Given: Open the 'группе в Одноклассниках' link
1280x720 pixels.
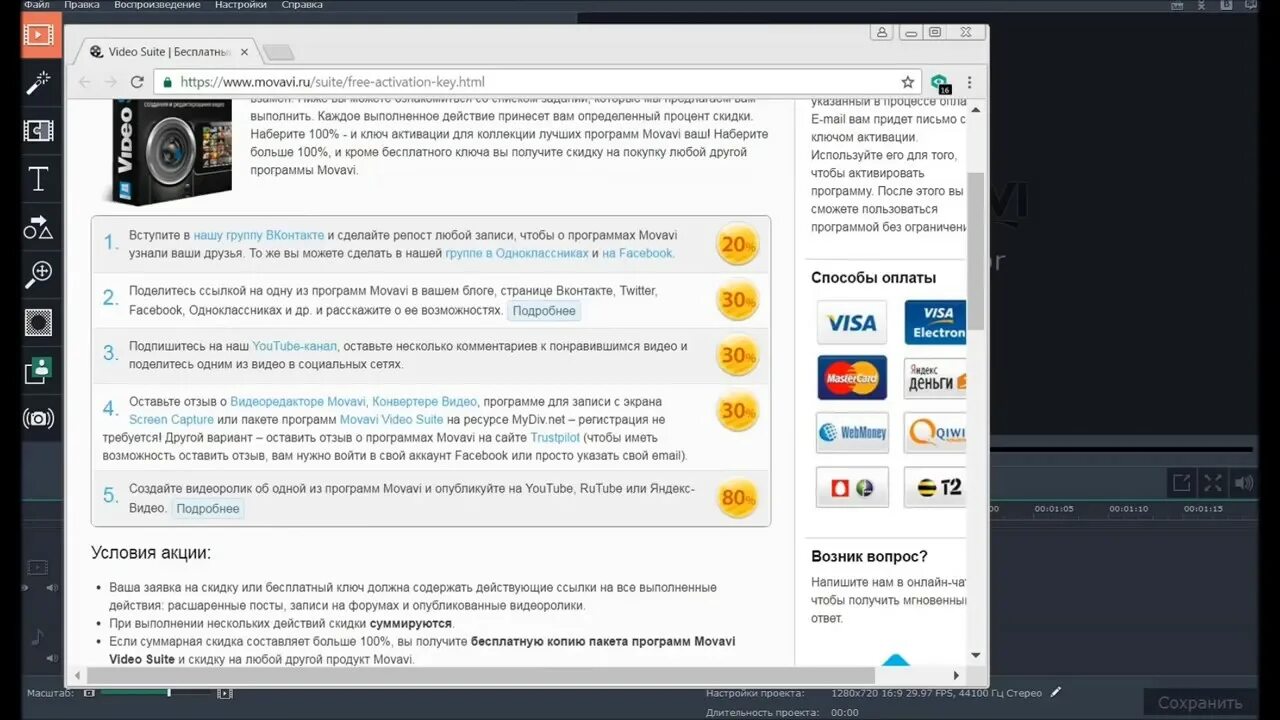Looking at the screenshot, I should (x=517, y=254).
